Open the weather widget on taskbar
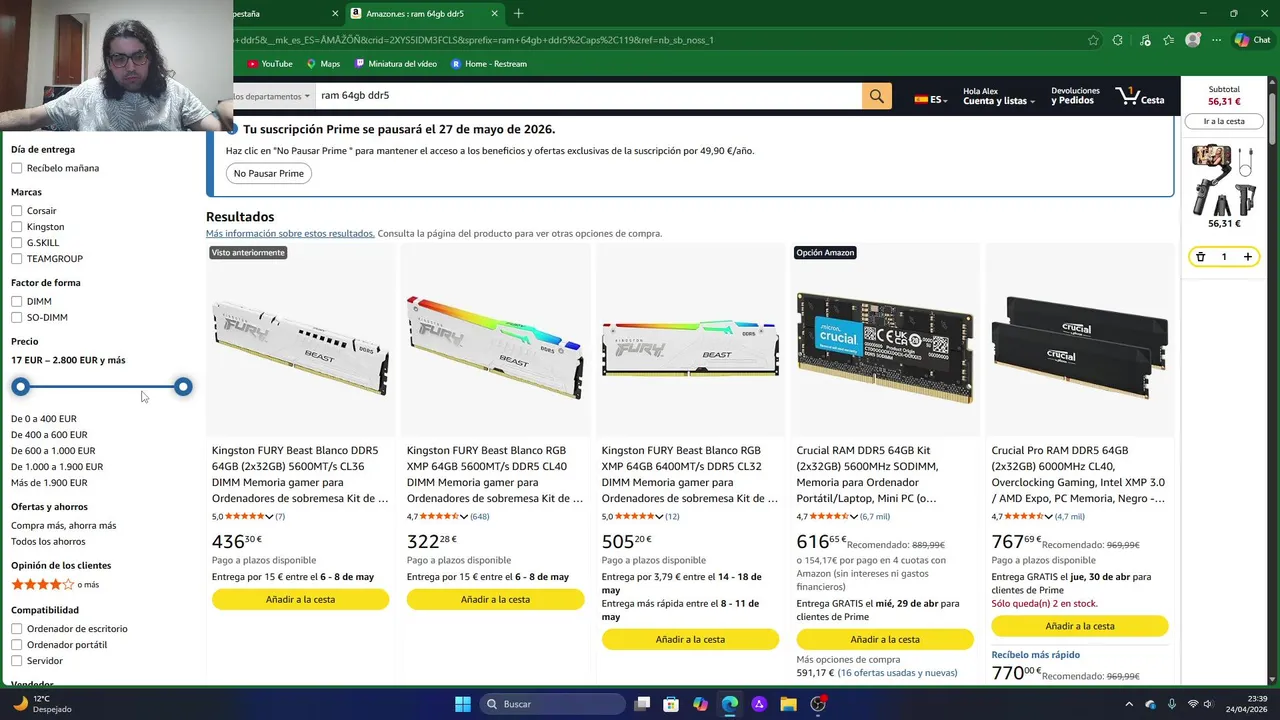The width and height of the screenshot is (1280, 720). pos(40,704)
